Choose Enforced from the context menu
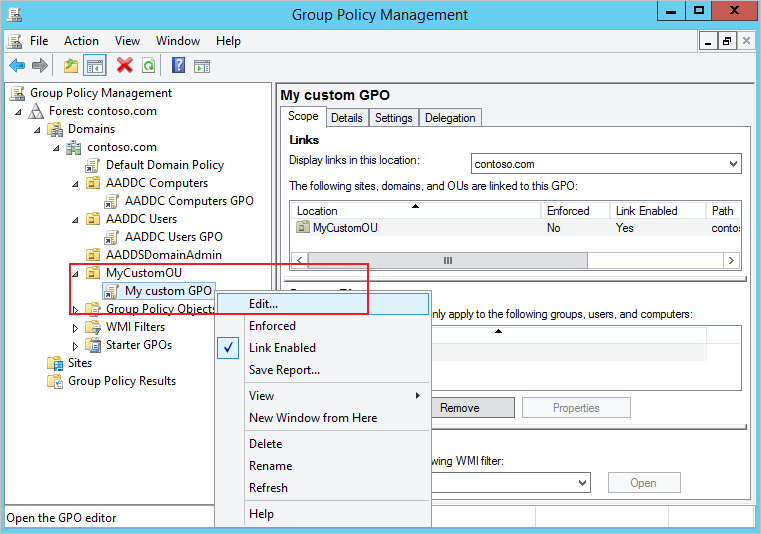Image resolution: width=761 pixels, height=534 pixels. coord(324,326)
